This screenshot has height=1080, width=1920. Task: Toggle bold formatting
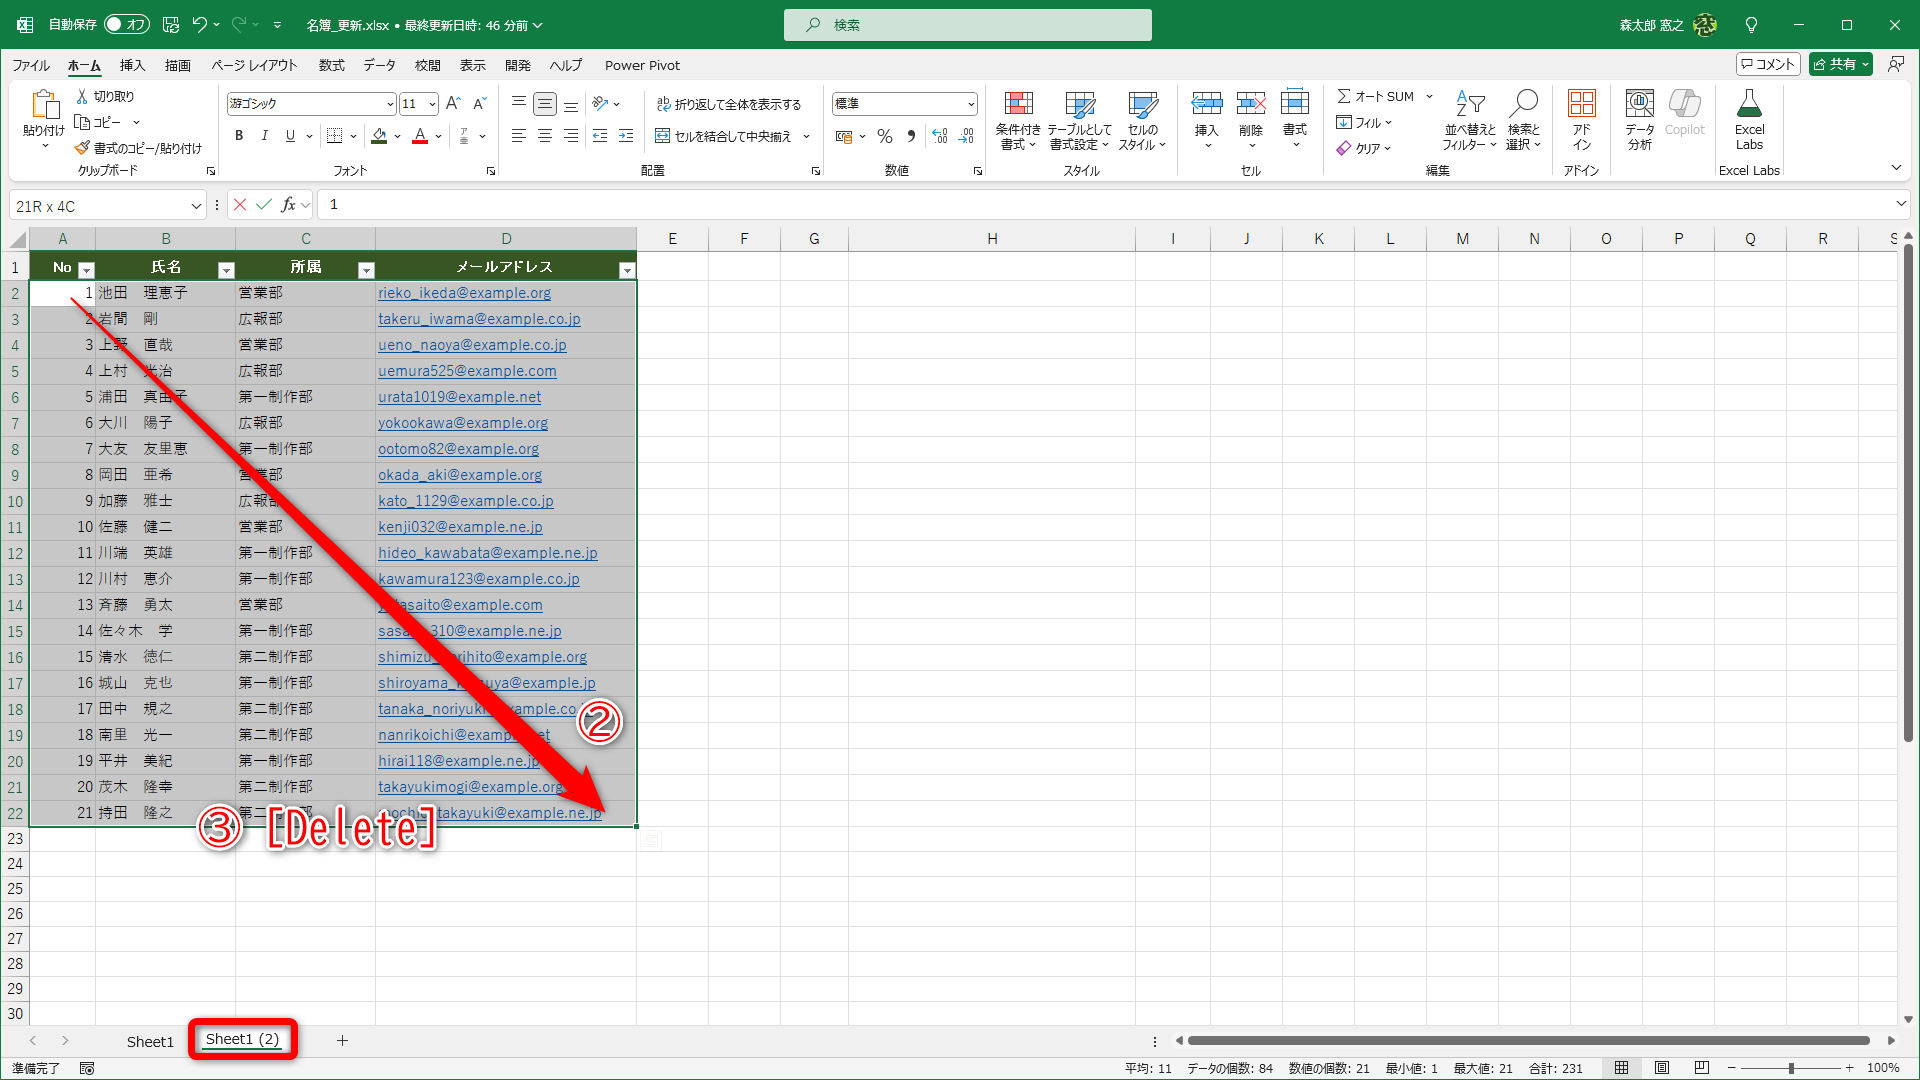click(239, 136)
